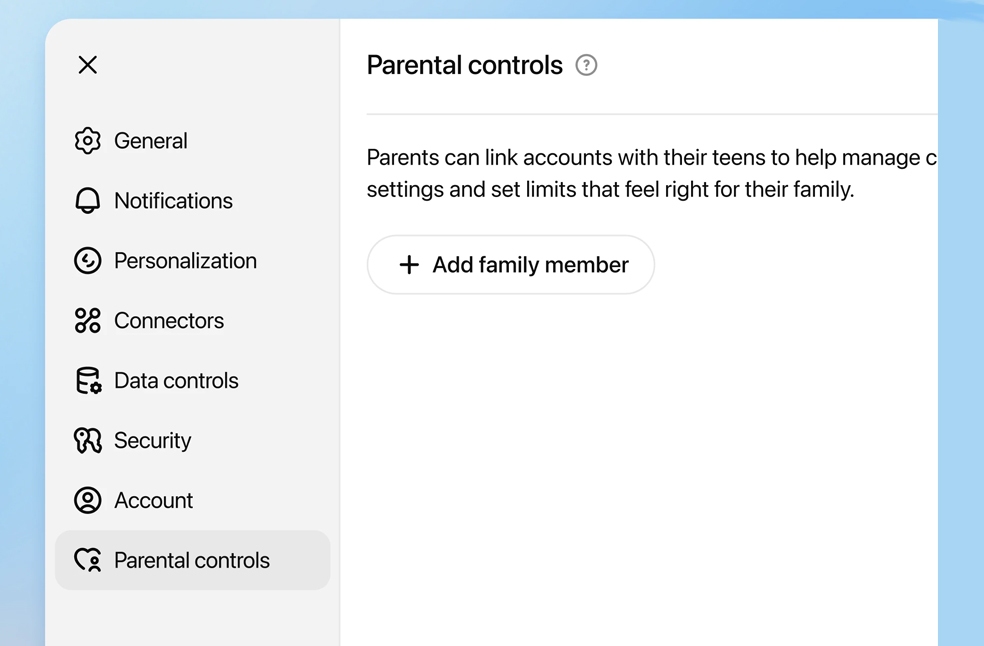Screen dimensions: 984x646
Task: Click the Data controls database icon
Action: coord(87,380)
